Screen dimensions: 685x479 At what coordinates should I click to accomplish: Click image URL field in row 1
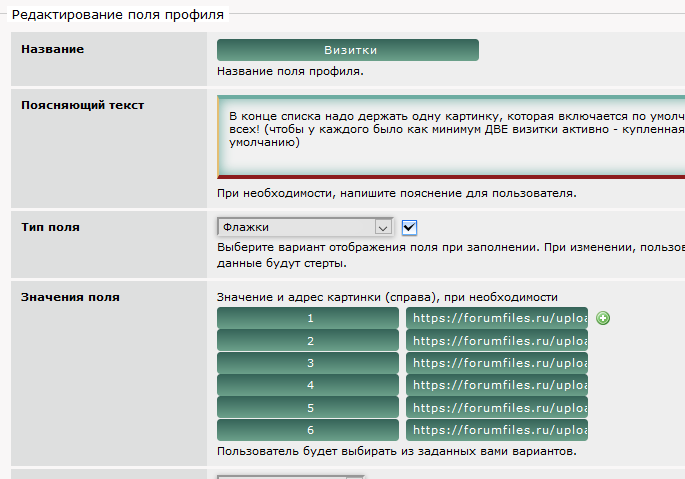click(497, 318)
